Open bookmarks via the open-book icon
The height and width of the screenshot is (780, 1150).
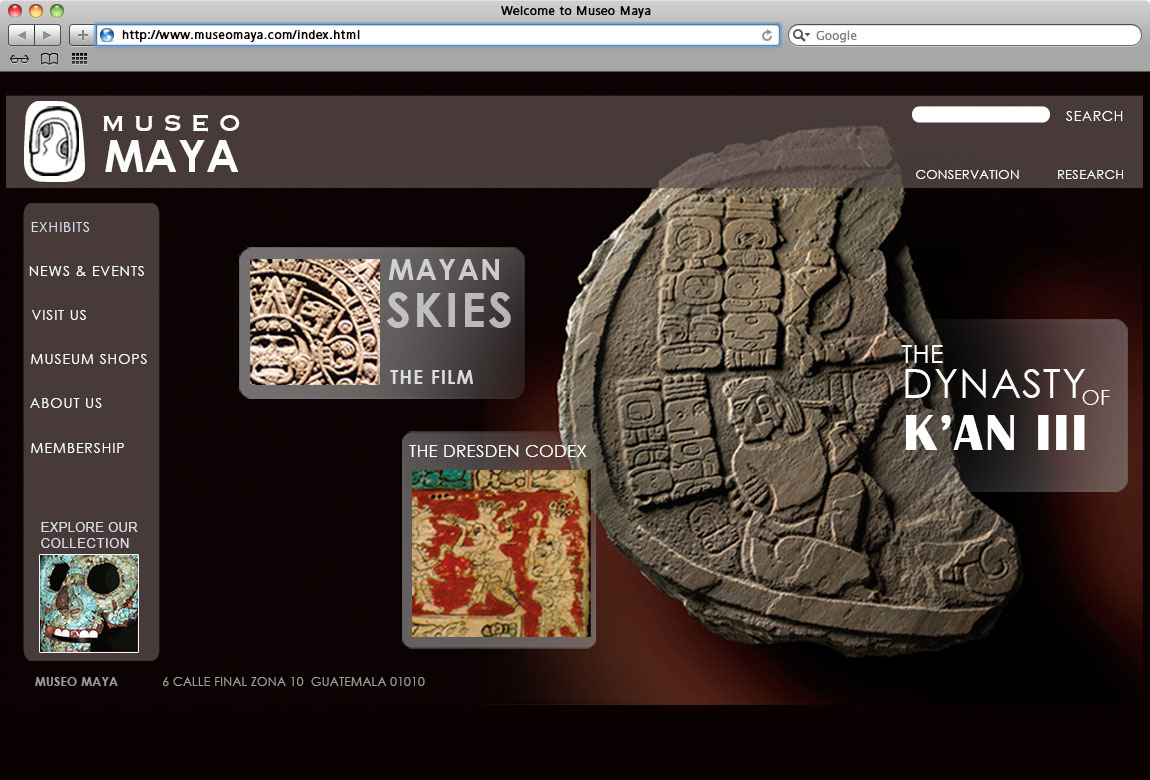coord(48,58)
